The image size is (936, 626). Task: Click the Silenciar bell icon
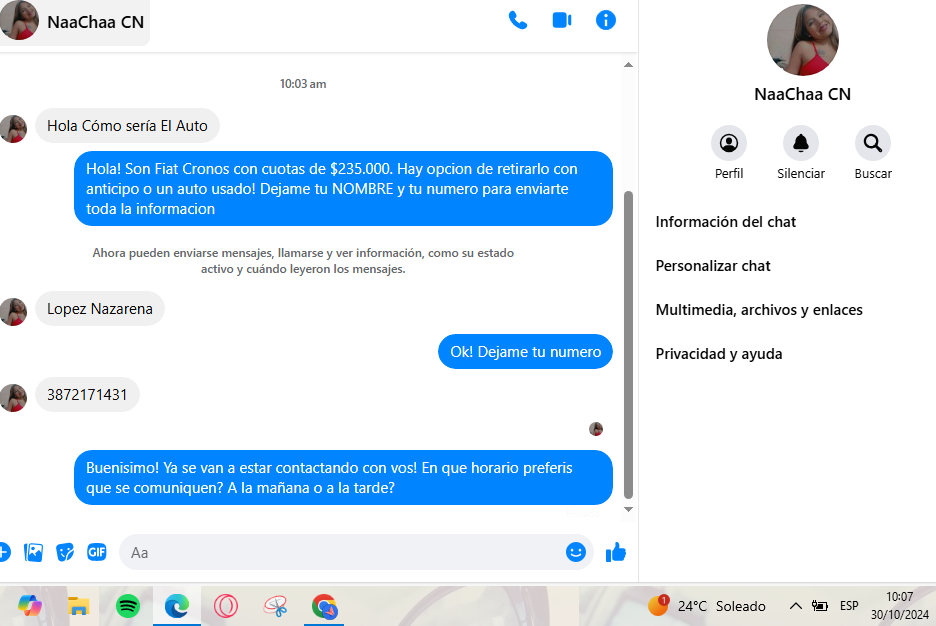(800, 143)
